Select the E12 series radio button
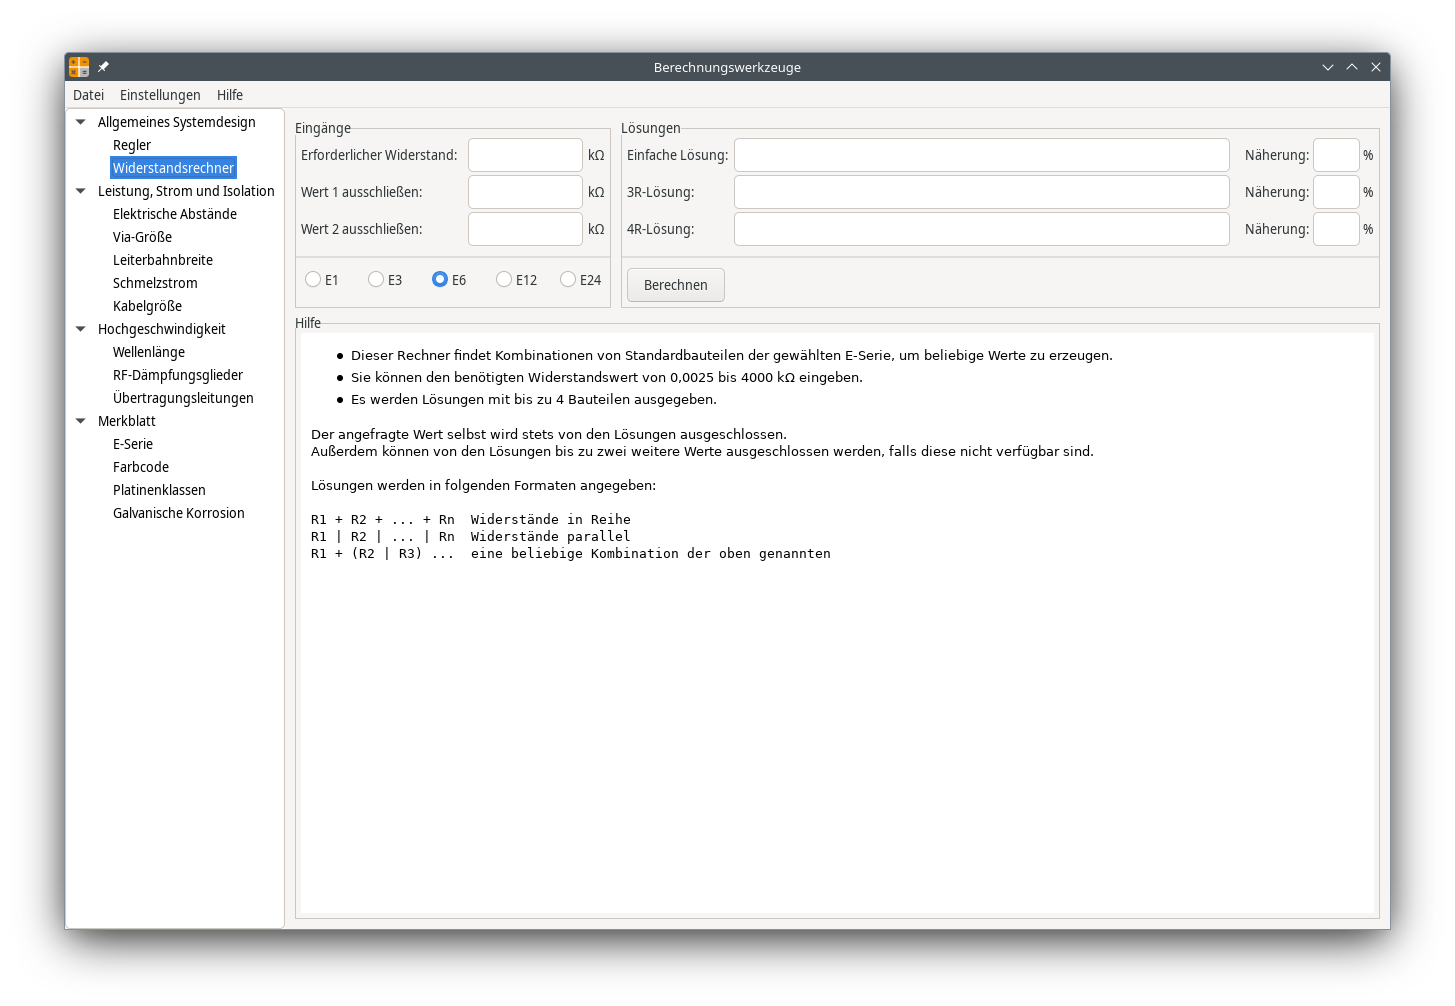The width and height of the screenshot is (1455, 1006). click(504, 280)
